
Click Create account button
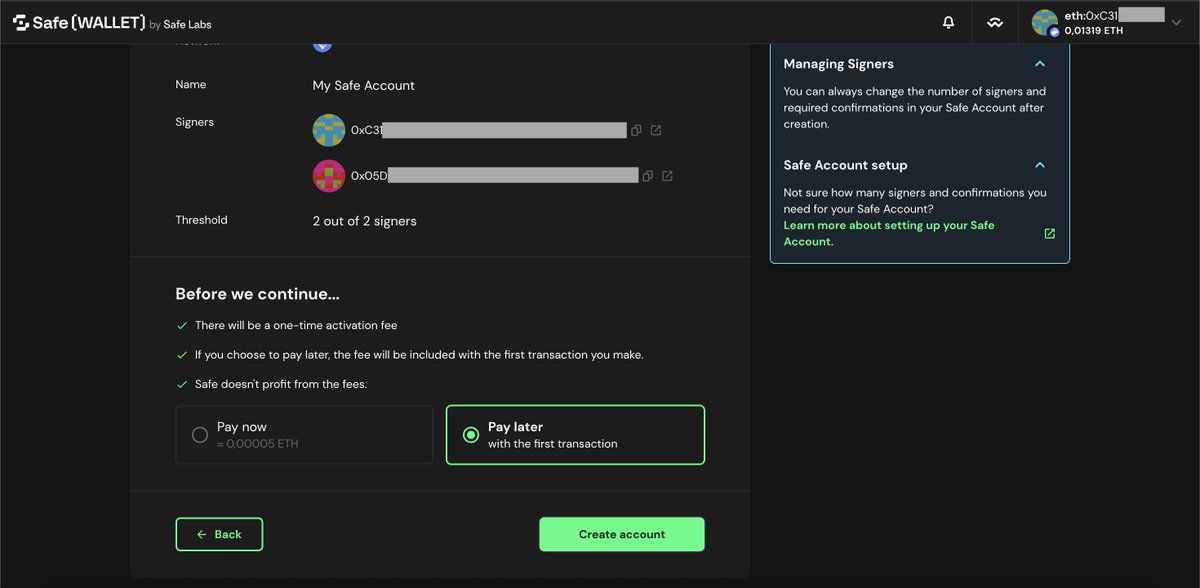(x=622, y=534)
